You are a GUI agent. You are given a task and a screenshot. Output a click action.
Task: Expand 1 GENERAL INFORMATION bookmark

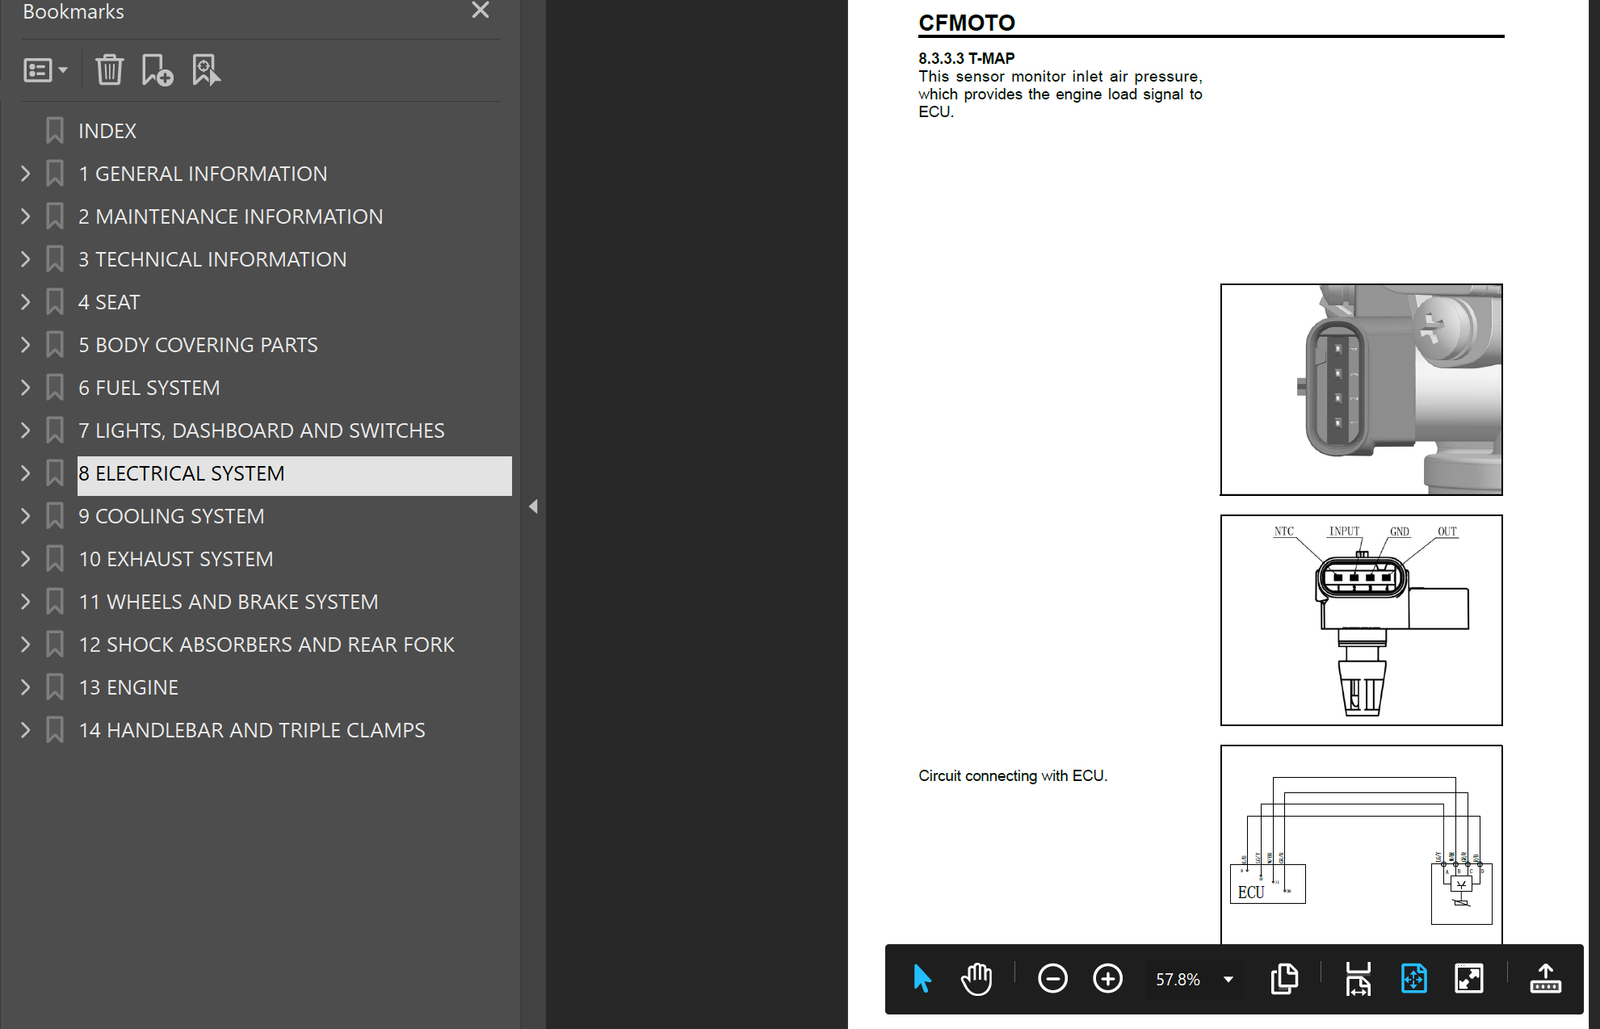[26, 174]
